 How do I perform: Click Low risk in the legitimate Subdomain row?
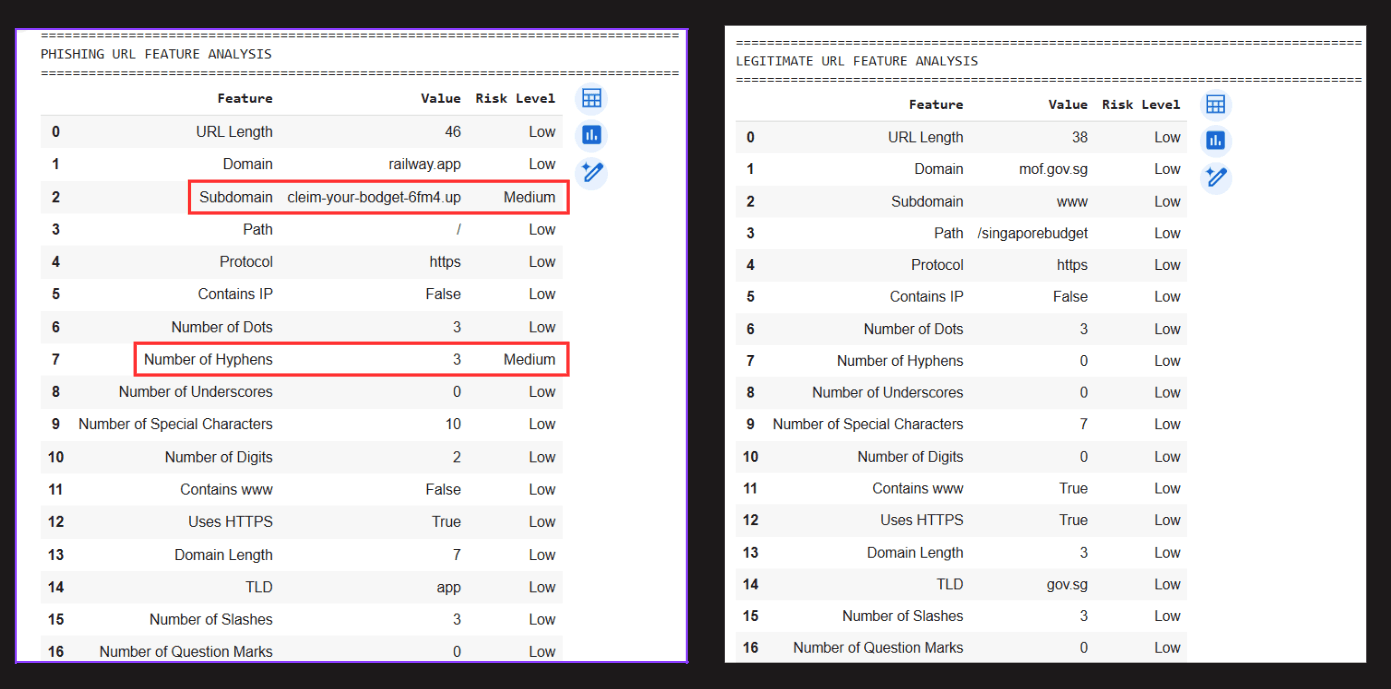pyautogui.click(x=1167, y=201)
